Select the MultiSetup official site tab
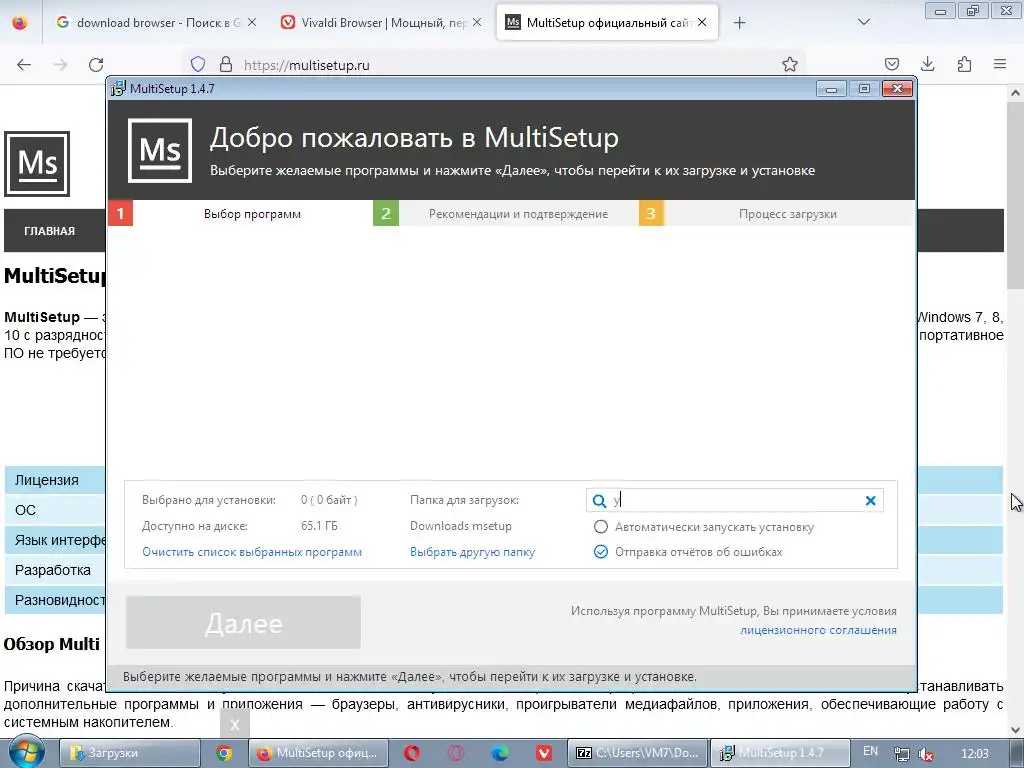The width and height of the screenshot is (1024, 768). coord(607,23)
